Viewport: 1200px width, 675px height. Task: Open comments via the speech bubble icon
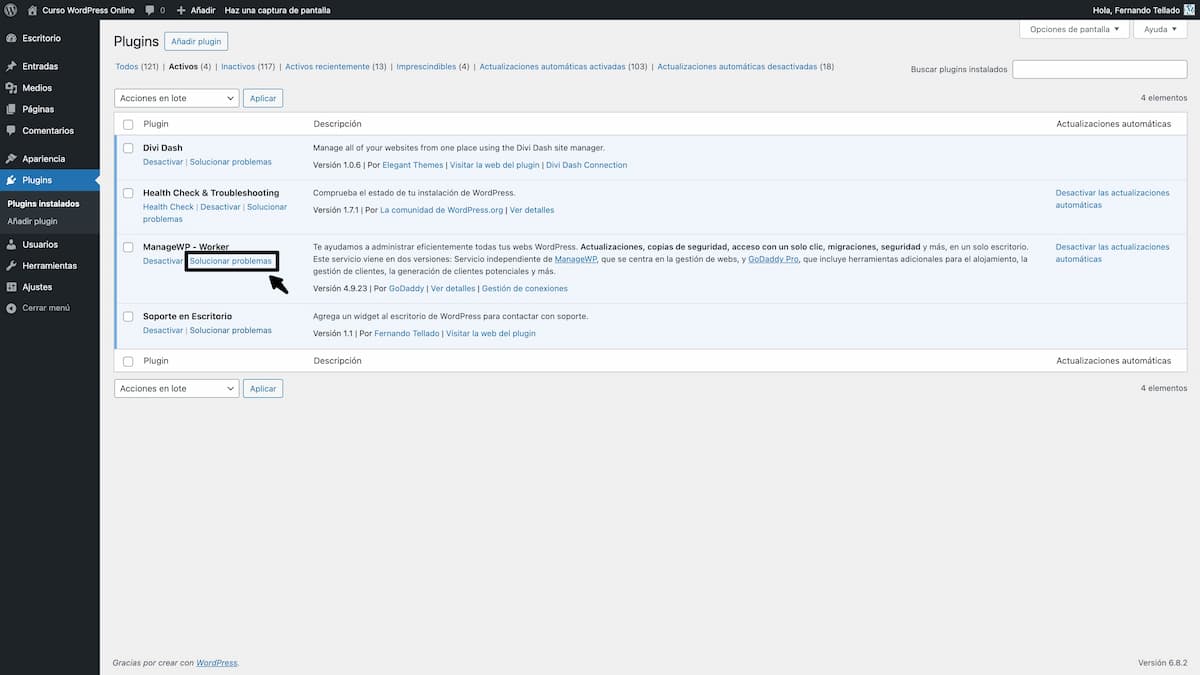pos(150,9)
